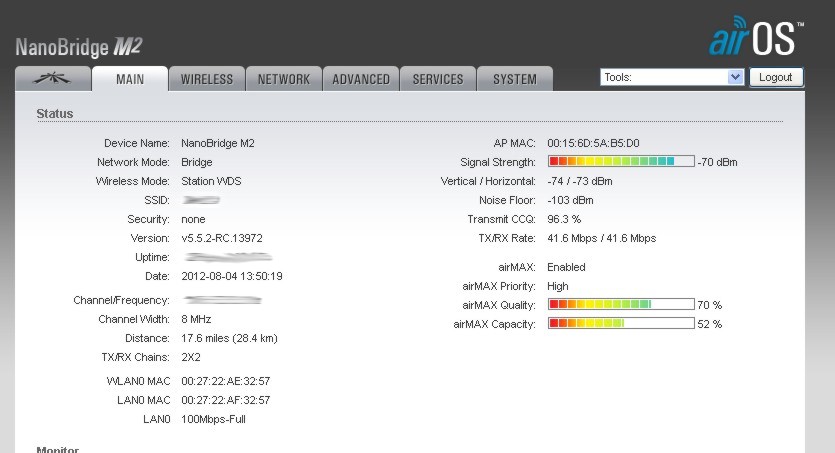Screen dimensions: 835x453
Task: Click the signal value -70 dBm
Action: [x=717, y=162]
